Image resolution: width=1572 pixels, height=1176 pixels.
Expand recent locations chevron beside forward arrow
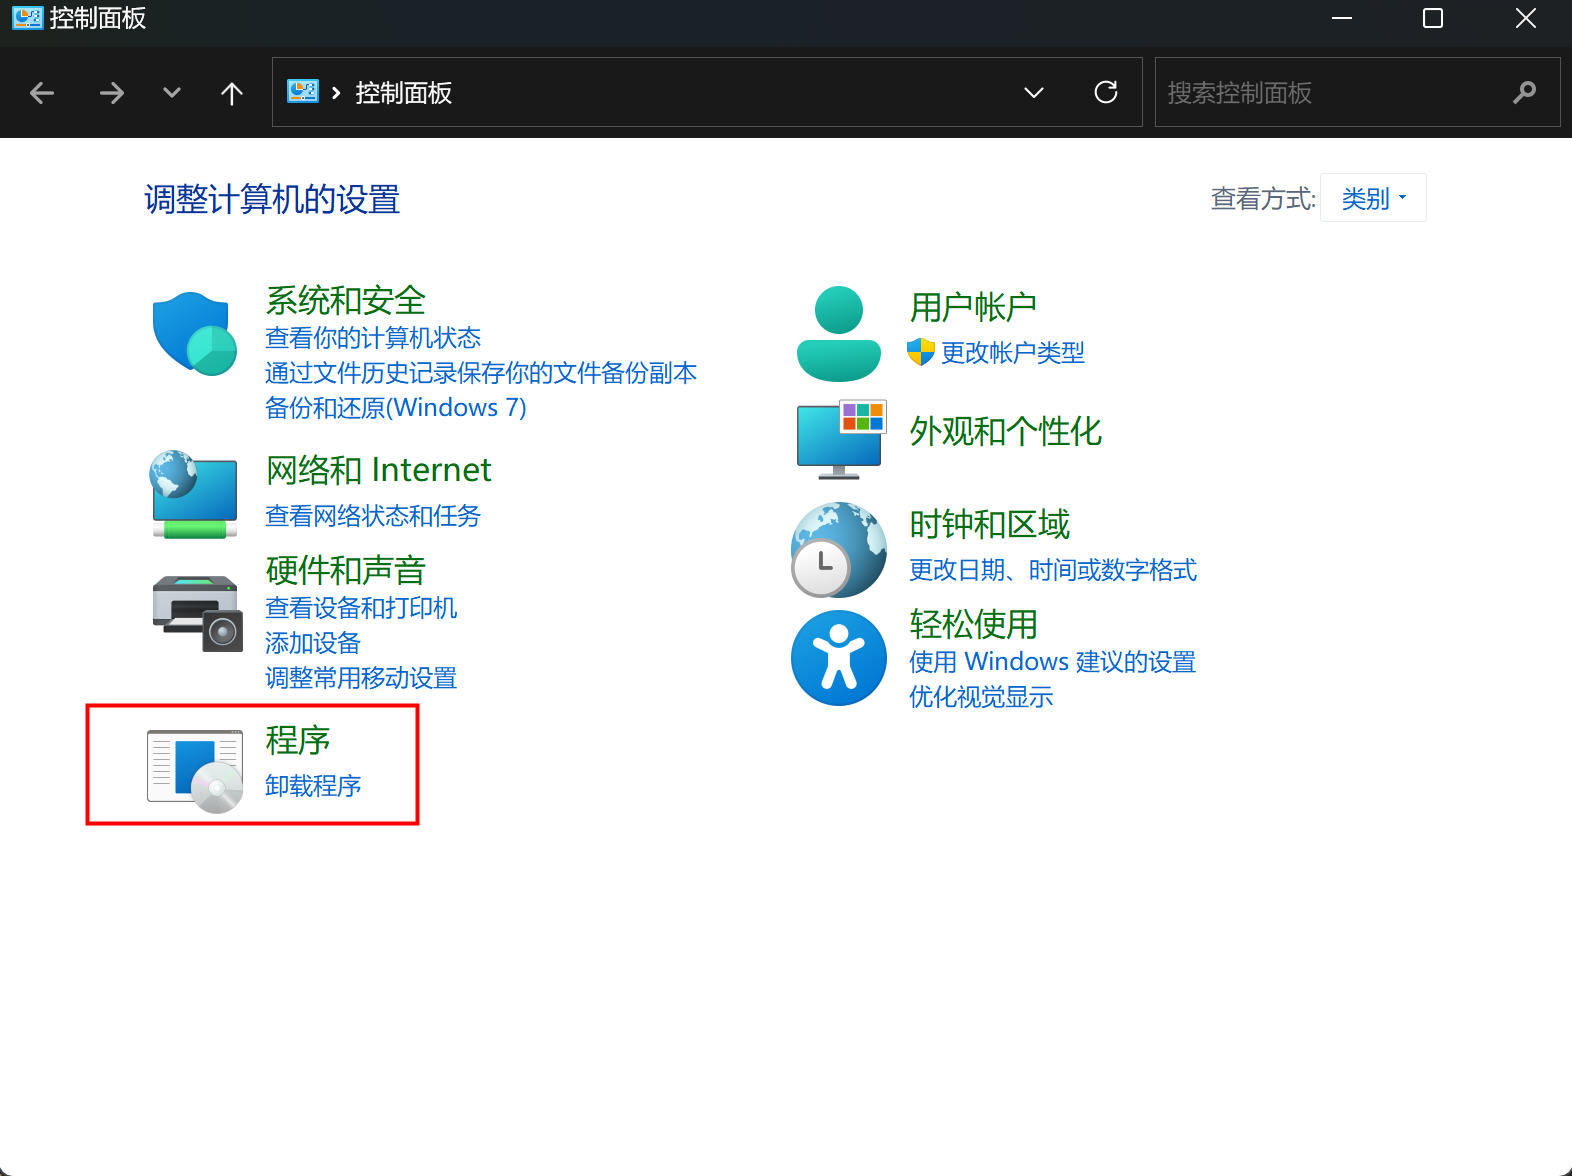tap(172, 93)
